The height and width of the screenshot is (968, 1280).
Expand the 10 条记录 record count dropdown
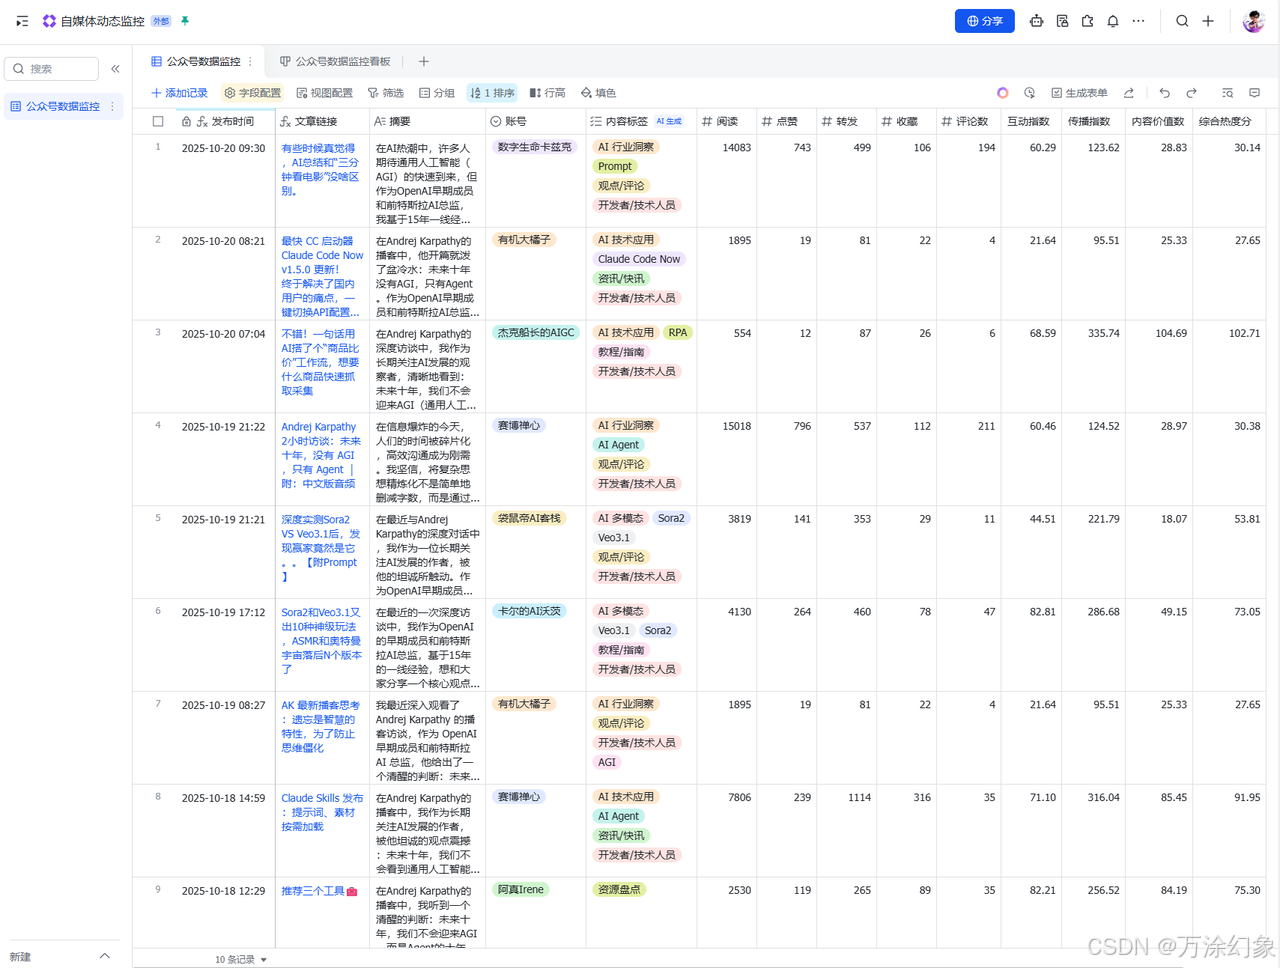tap(241, 959)
